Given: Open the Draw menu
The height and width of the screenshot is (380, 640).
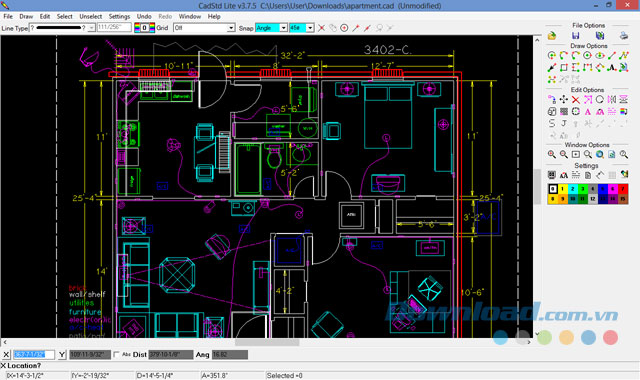Looking at the screenshot, I should pyautogui.click(x=26, y=16).
